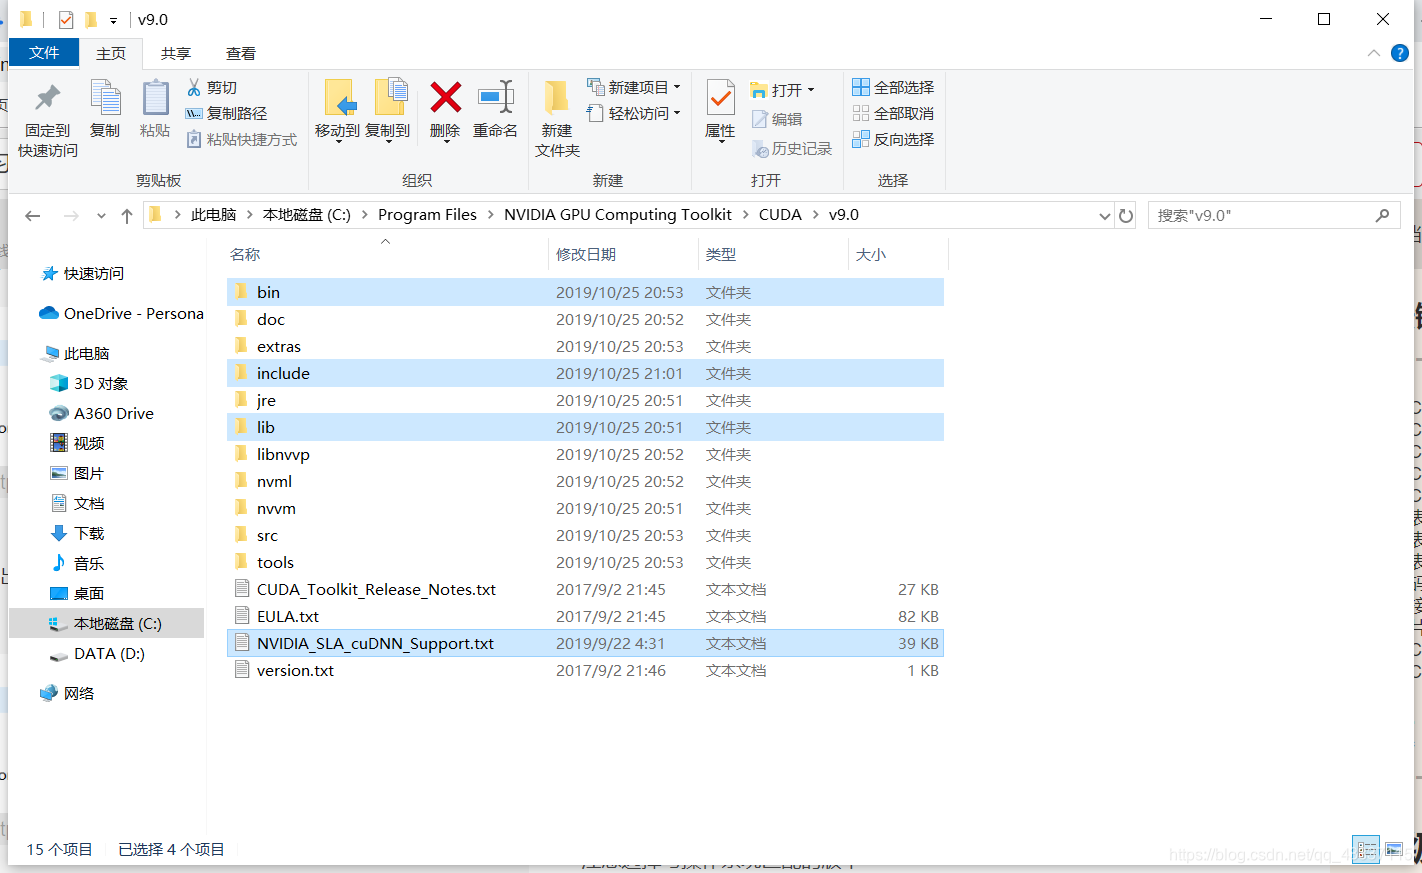Viewport: 1422px width, 873px height.
Task: Click Copy path in the ribbon
Action: 227,114
